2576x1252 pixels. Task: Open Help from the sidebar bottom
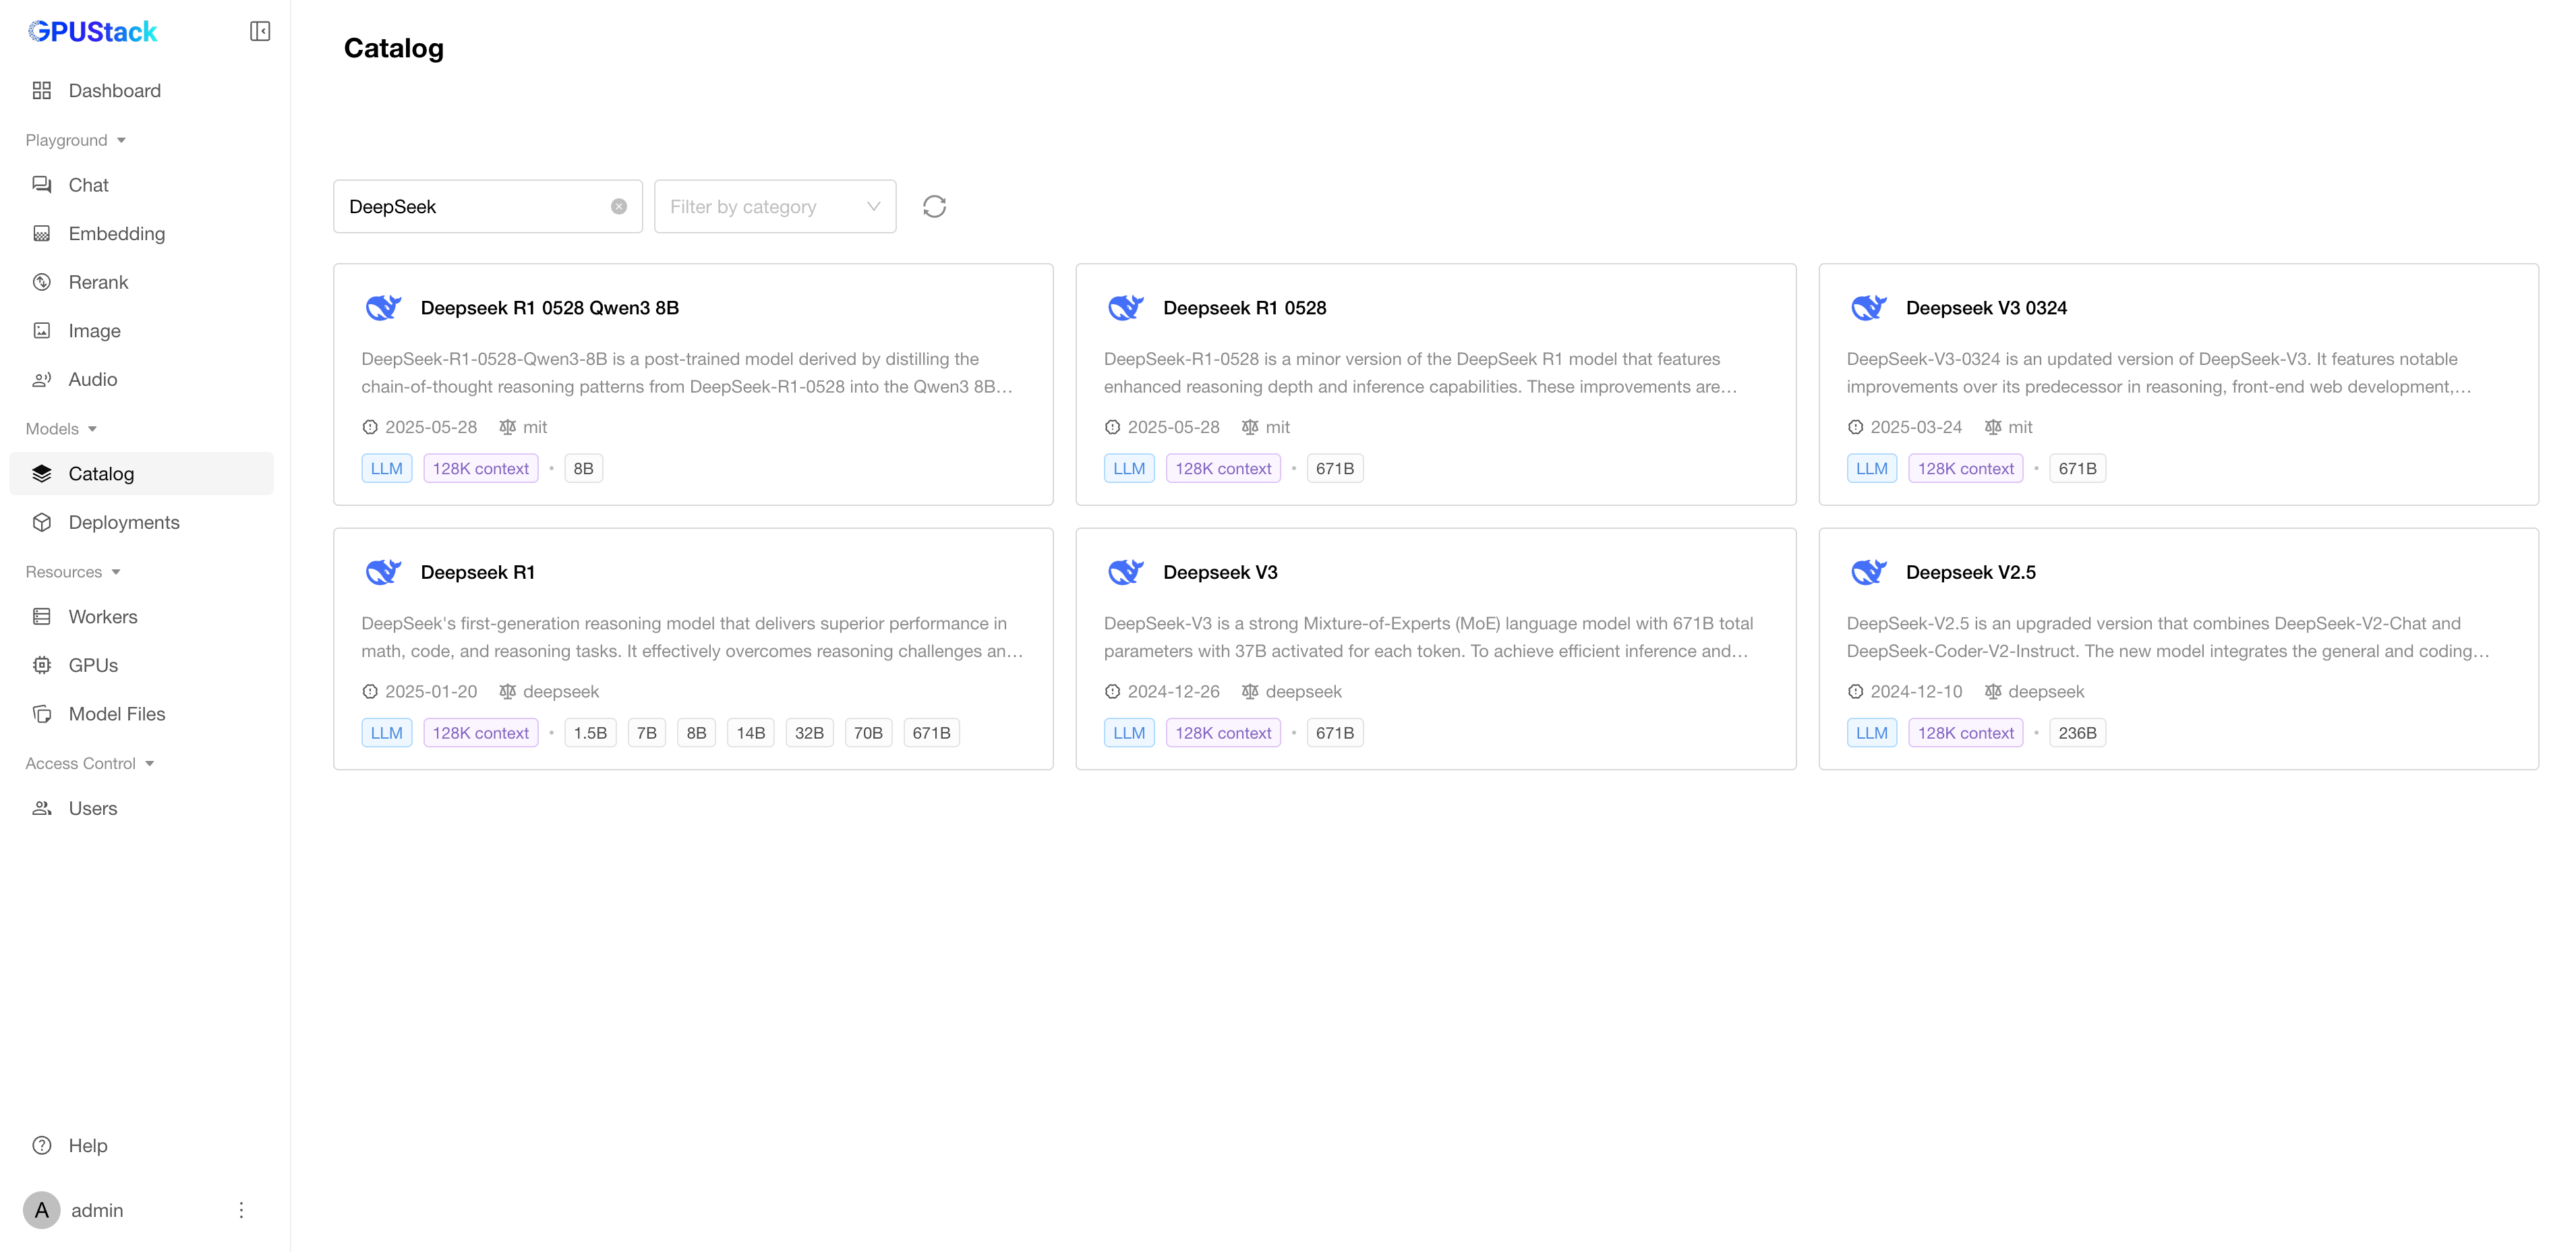pyautogui.click(x=87, y=1145)
